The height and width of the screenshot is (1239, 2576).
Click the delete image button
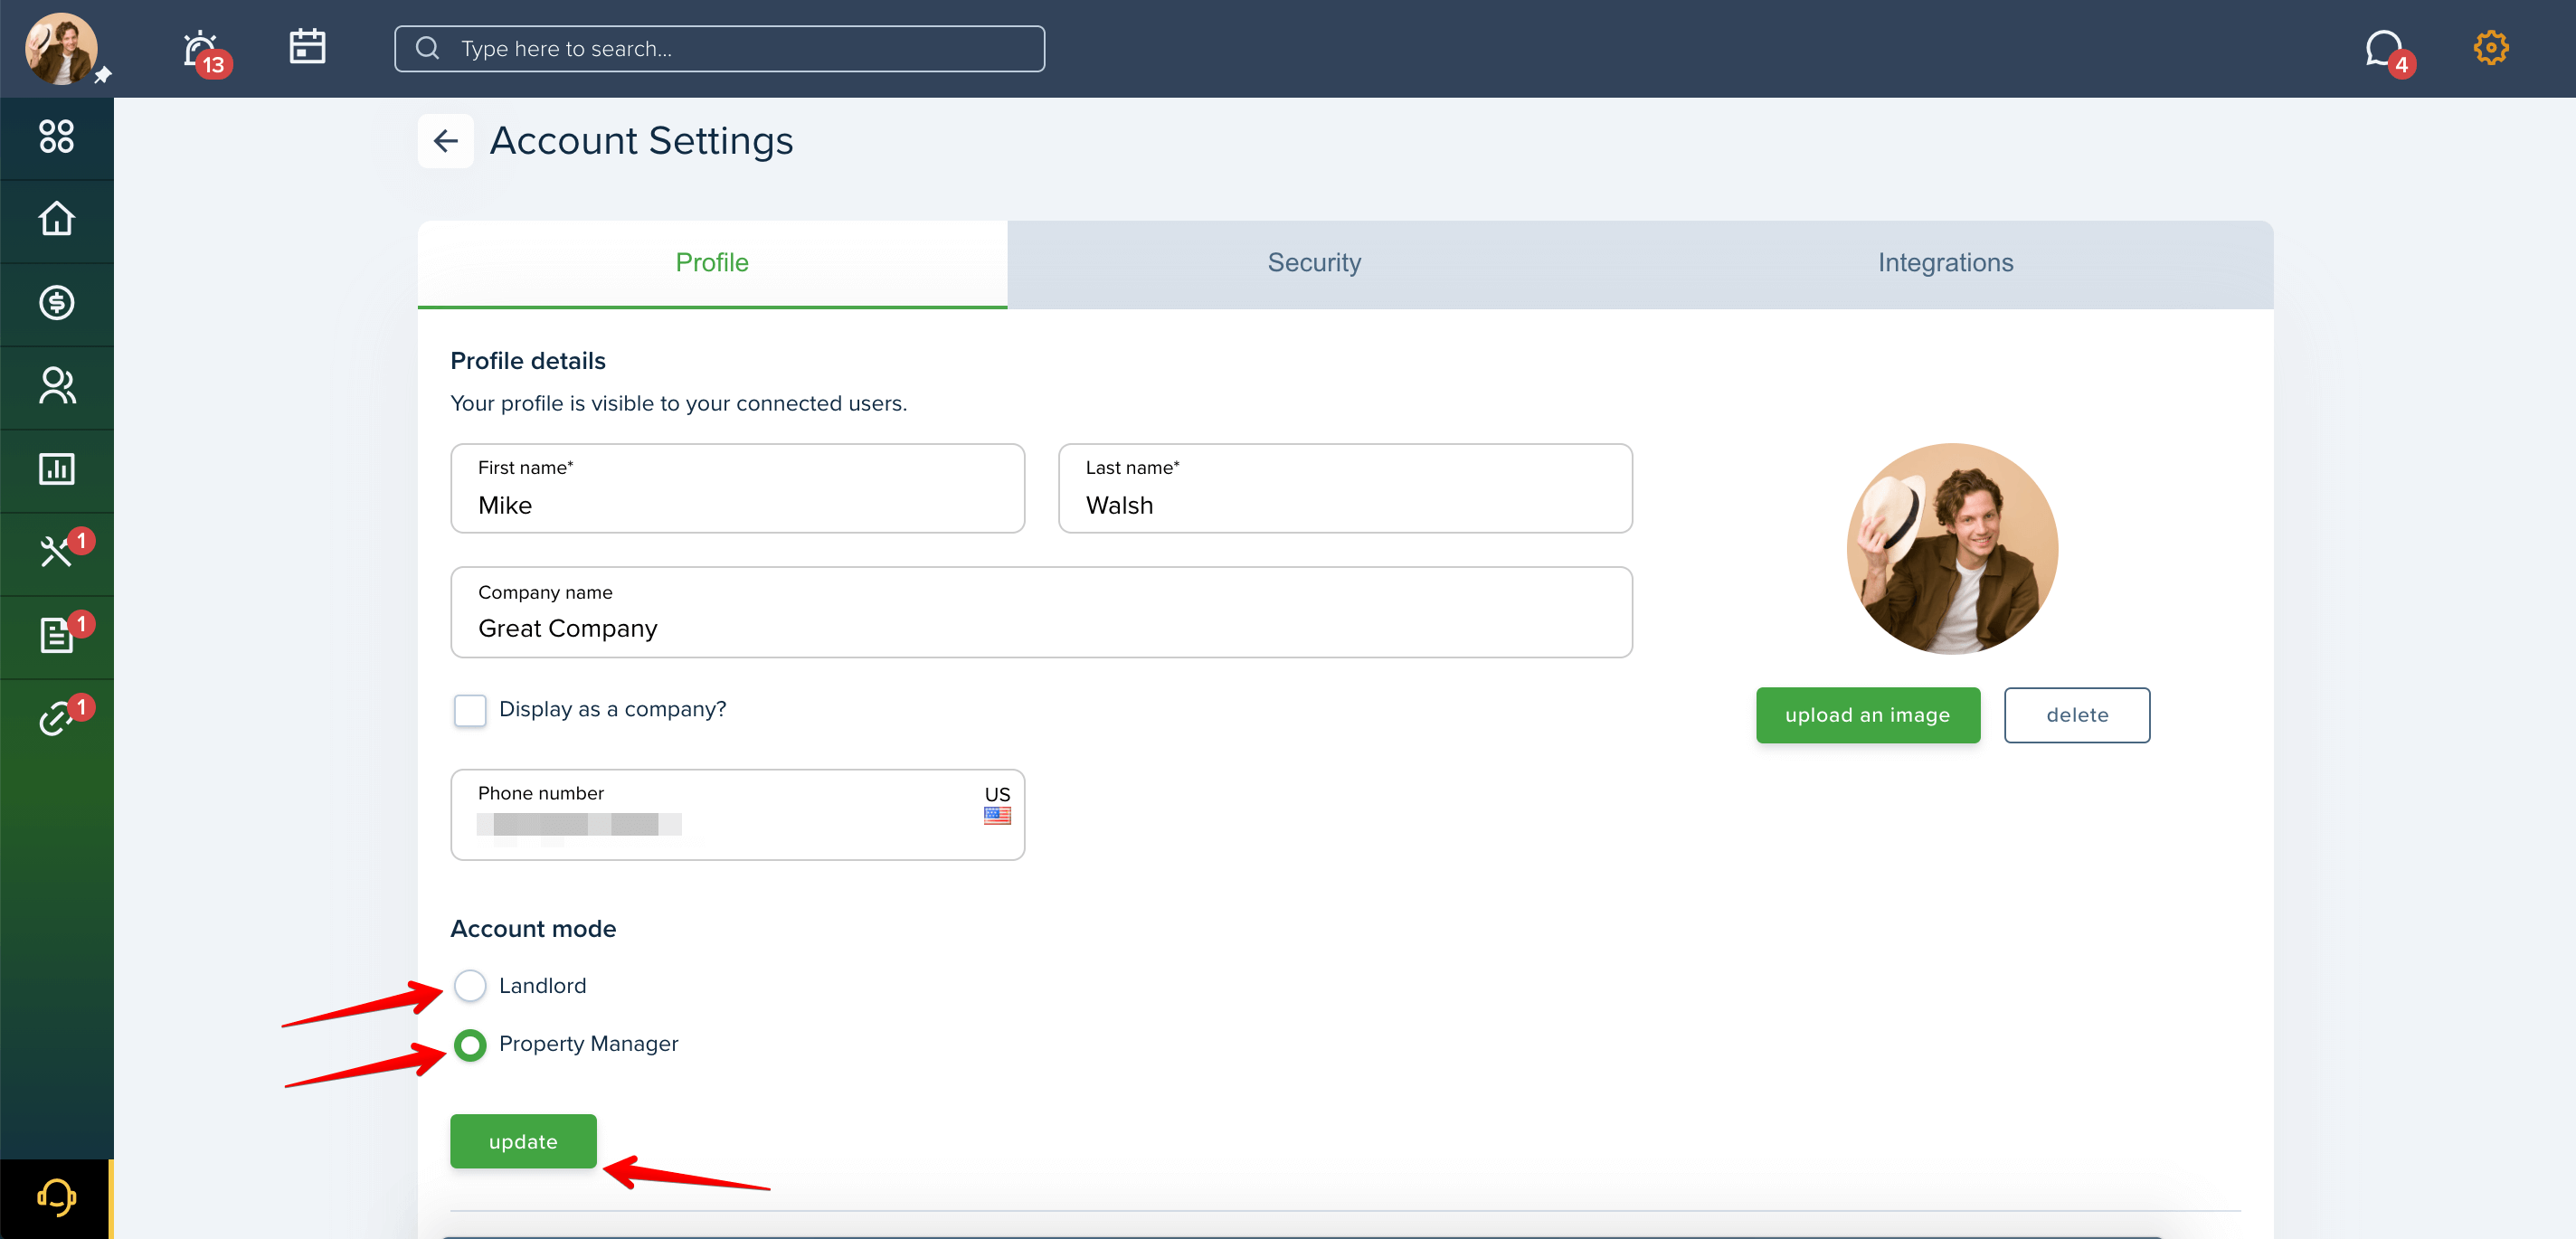pos(2077,715)
